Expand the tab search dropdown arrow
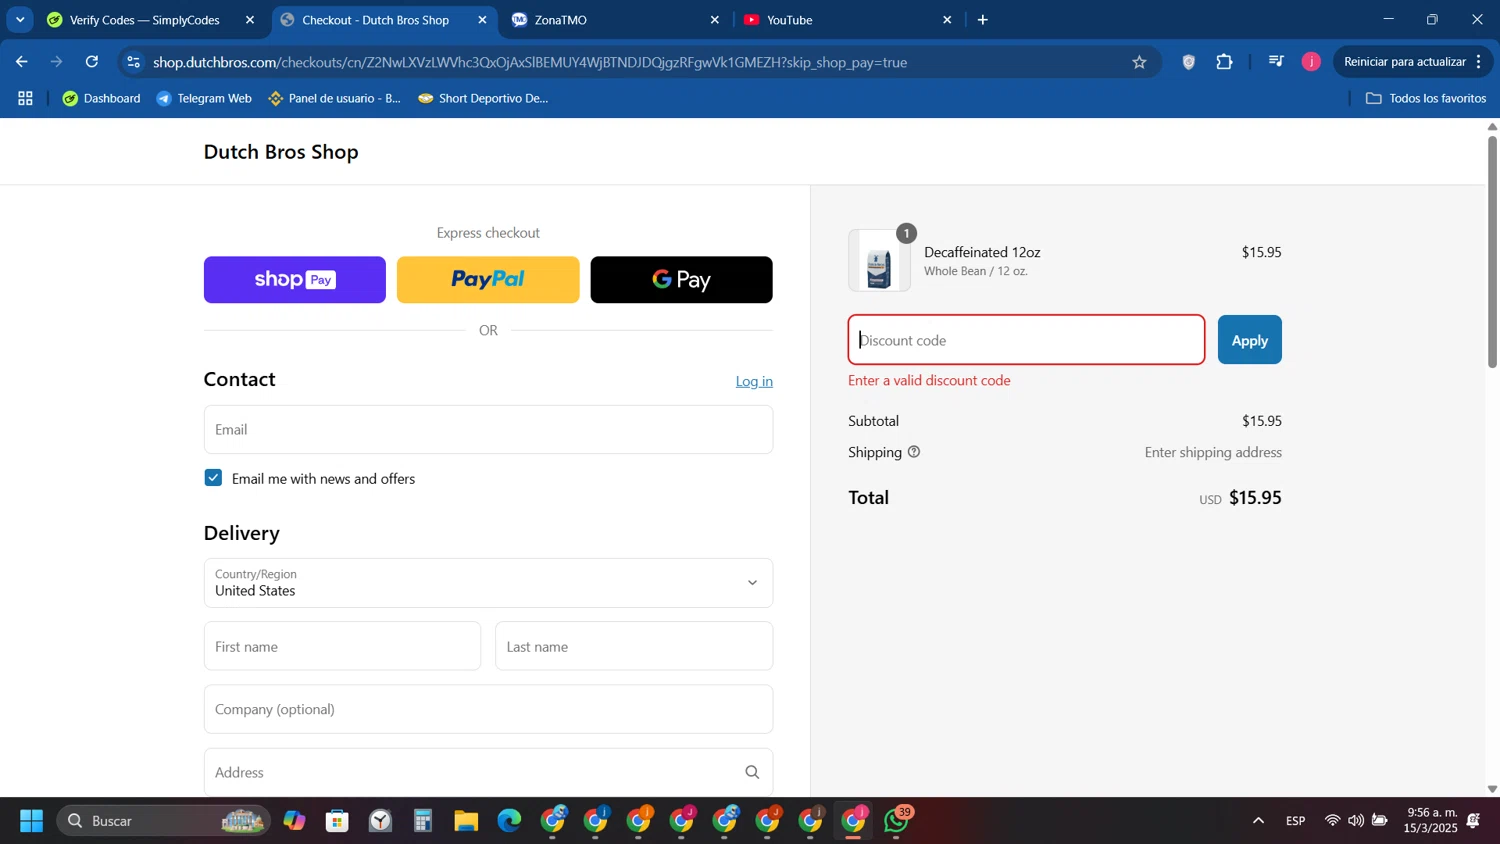 [20, 20]
